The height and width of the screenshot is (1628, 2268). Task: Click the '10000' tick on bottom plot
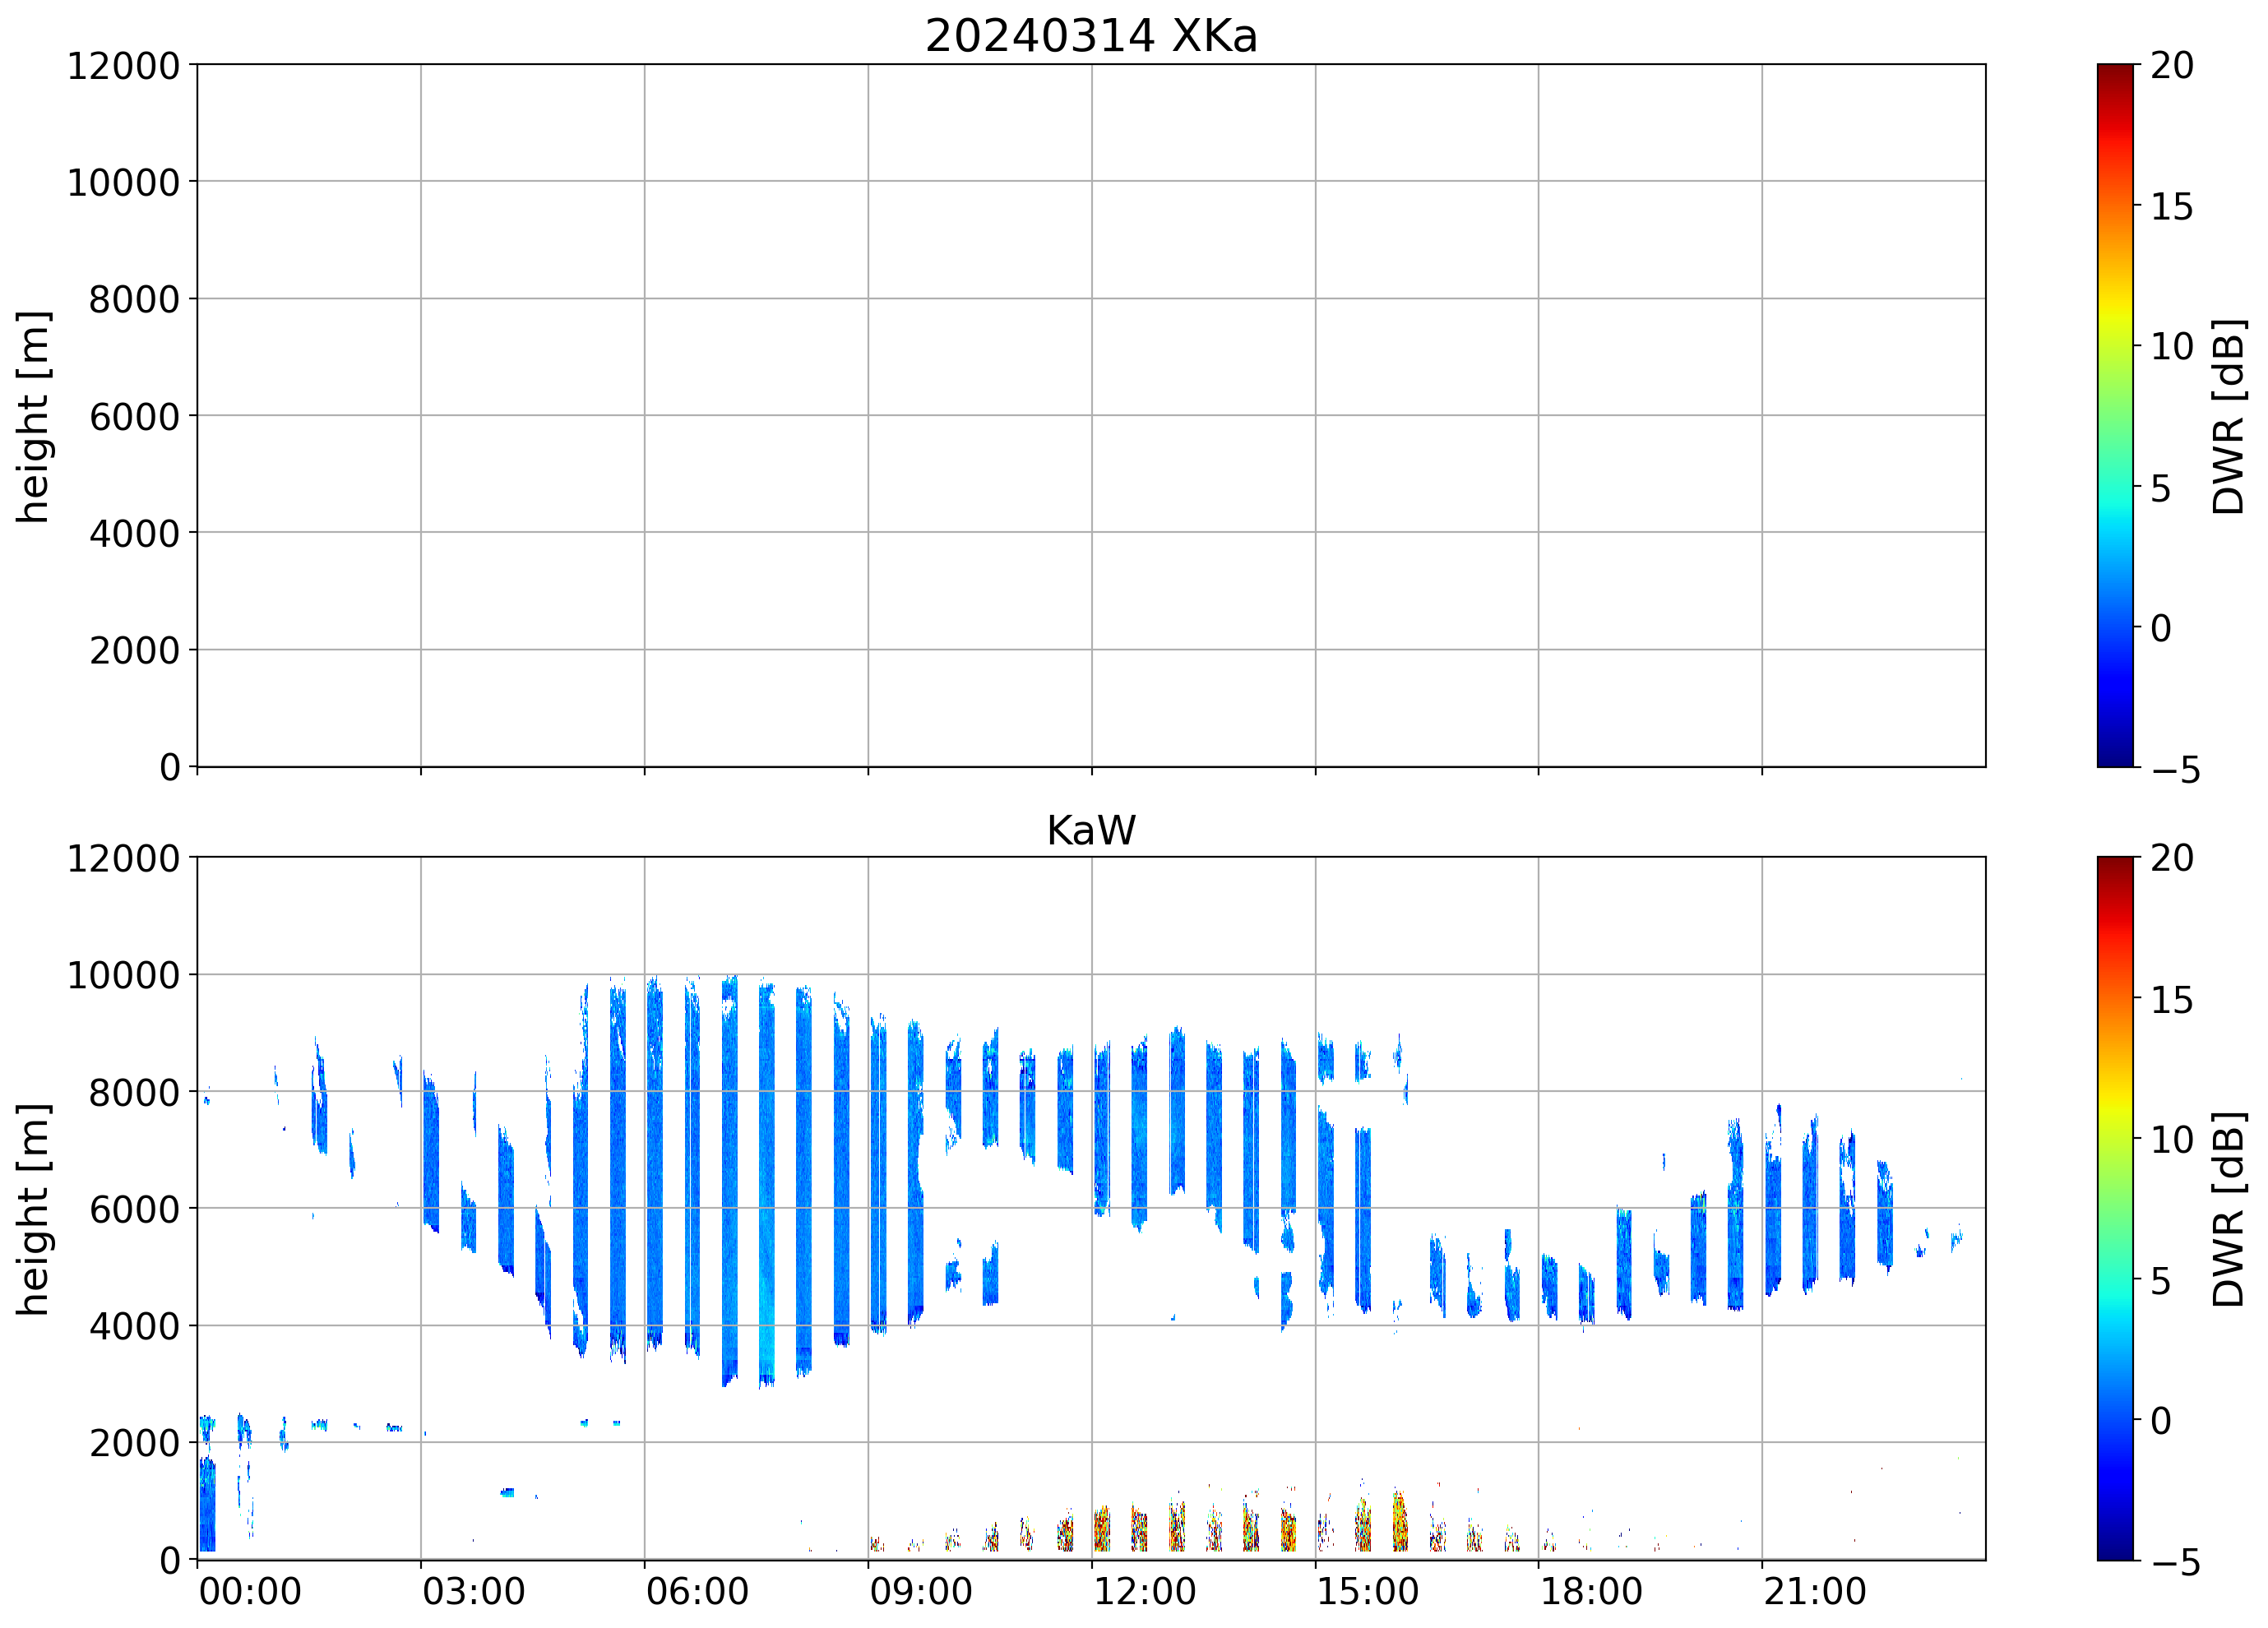[x=123, y=976]
